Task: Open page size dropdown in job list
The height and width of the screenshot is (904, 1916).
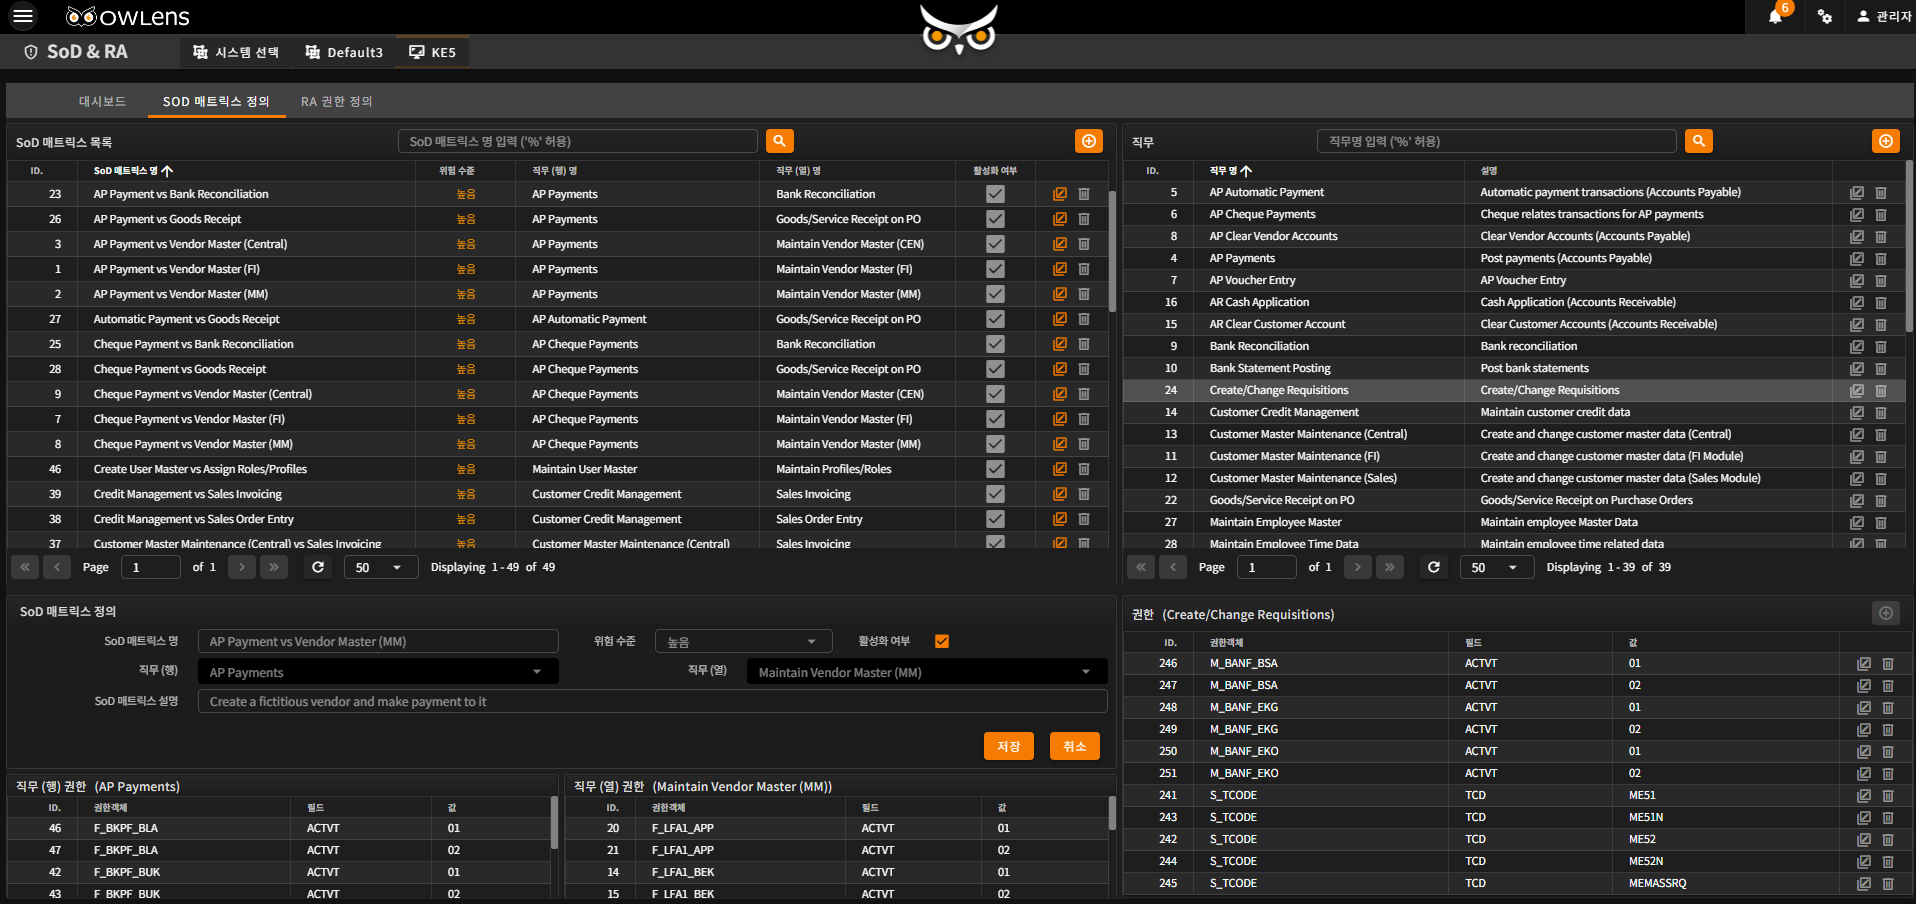Action: (x=1496, y=567)
